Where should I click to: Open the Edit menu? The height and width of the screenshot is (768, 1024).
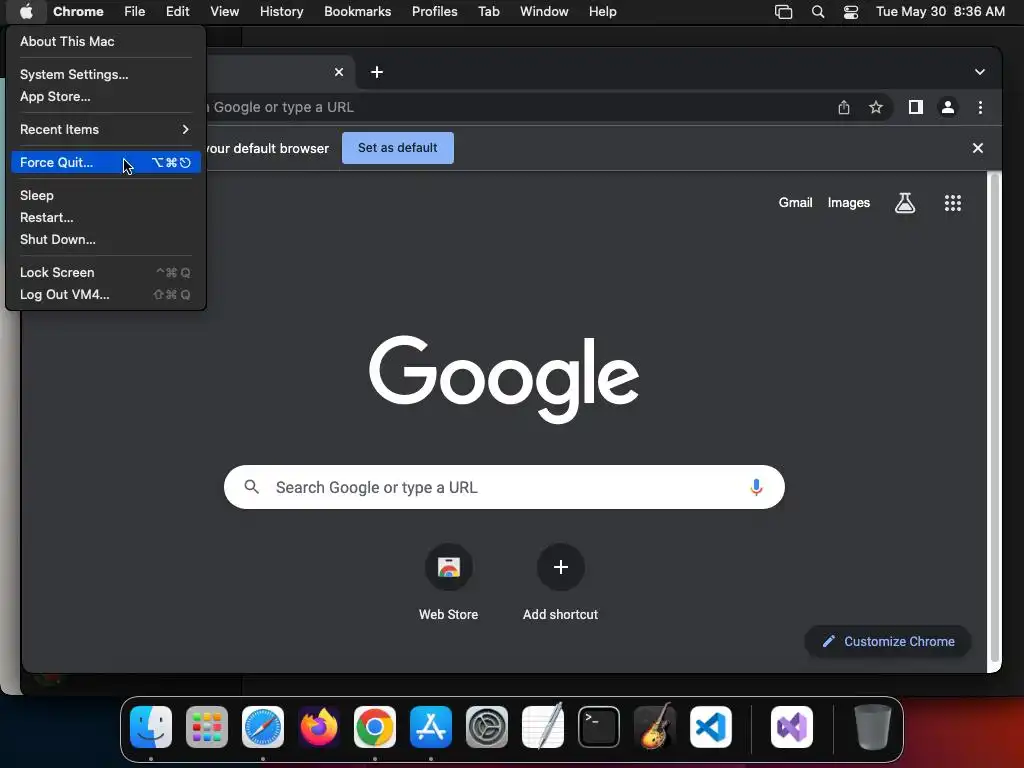click(x=178, y=12)
